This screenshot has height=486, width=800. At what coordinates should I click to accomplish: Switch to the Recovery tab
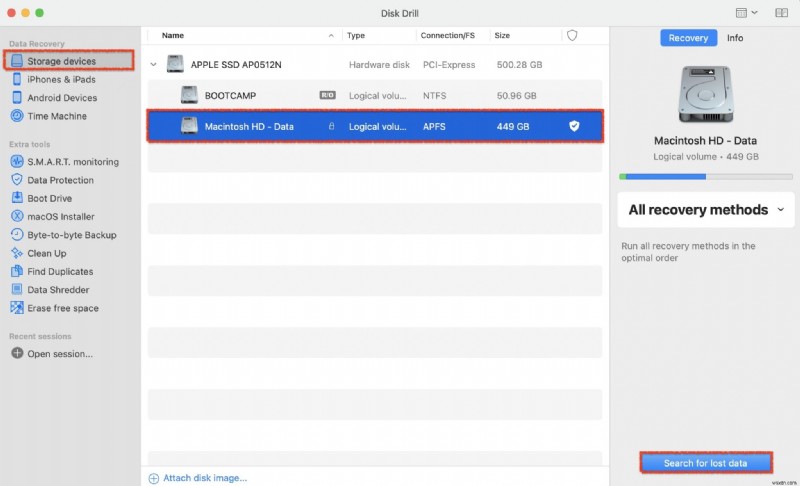(x=688, y=38)
